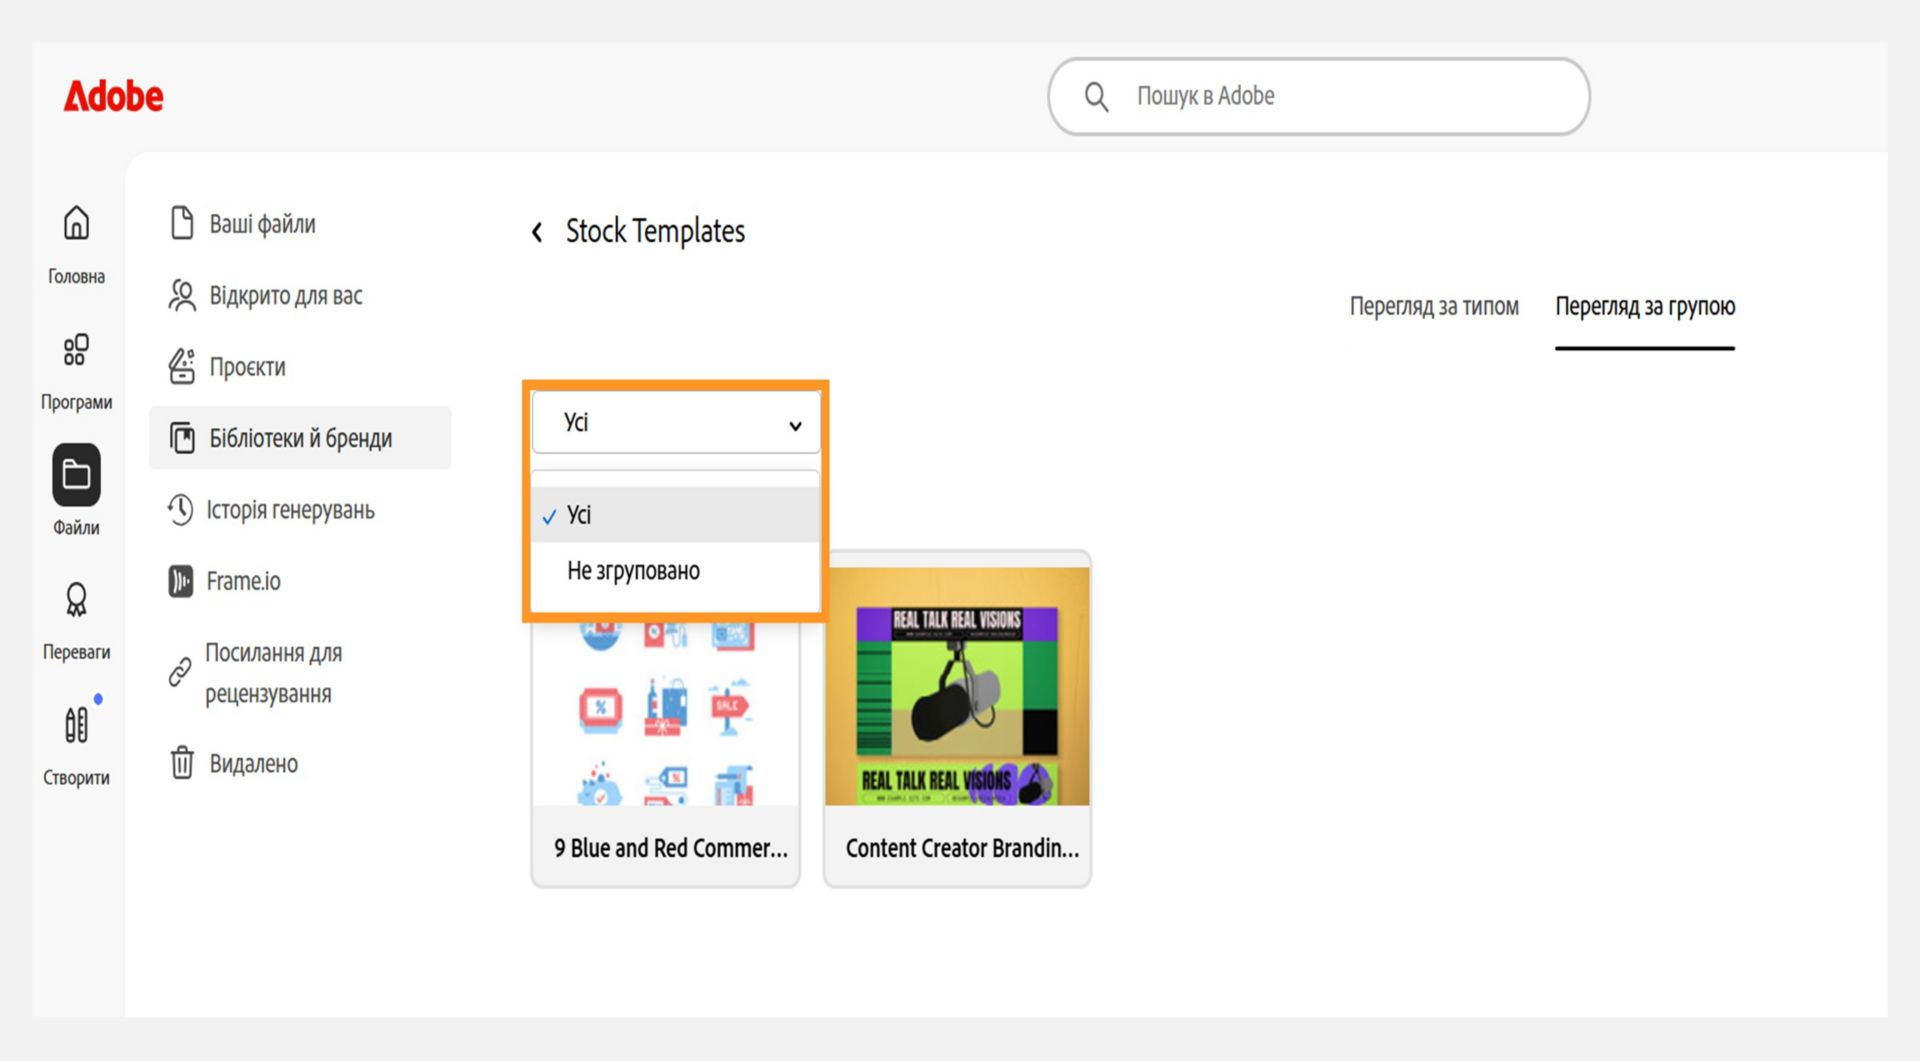Click the search magnifier icon
The image size is (1920, 1061).
coord(1097,97)
